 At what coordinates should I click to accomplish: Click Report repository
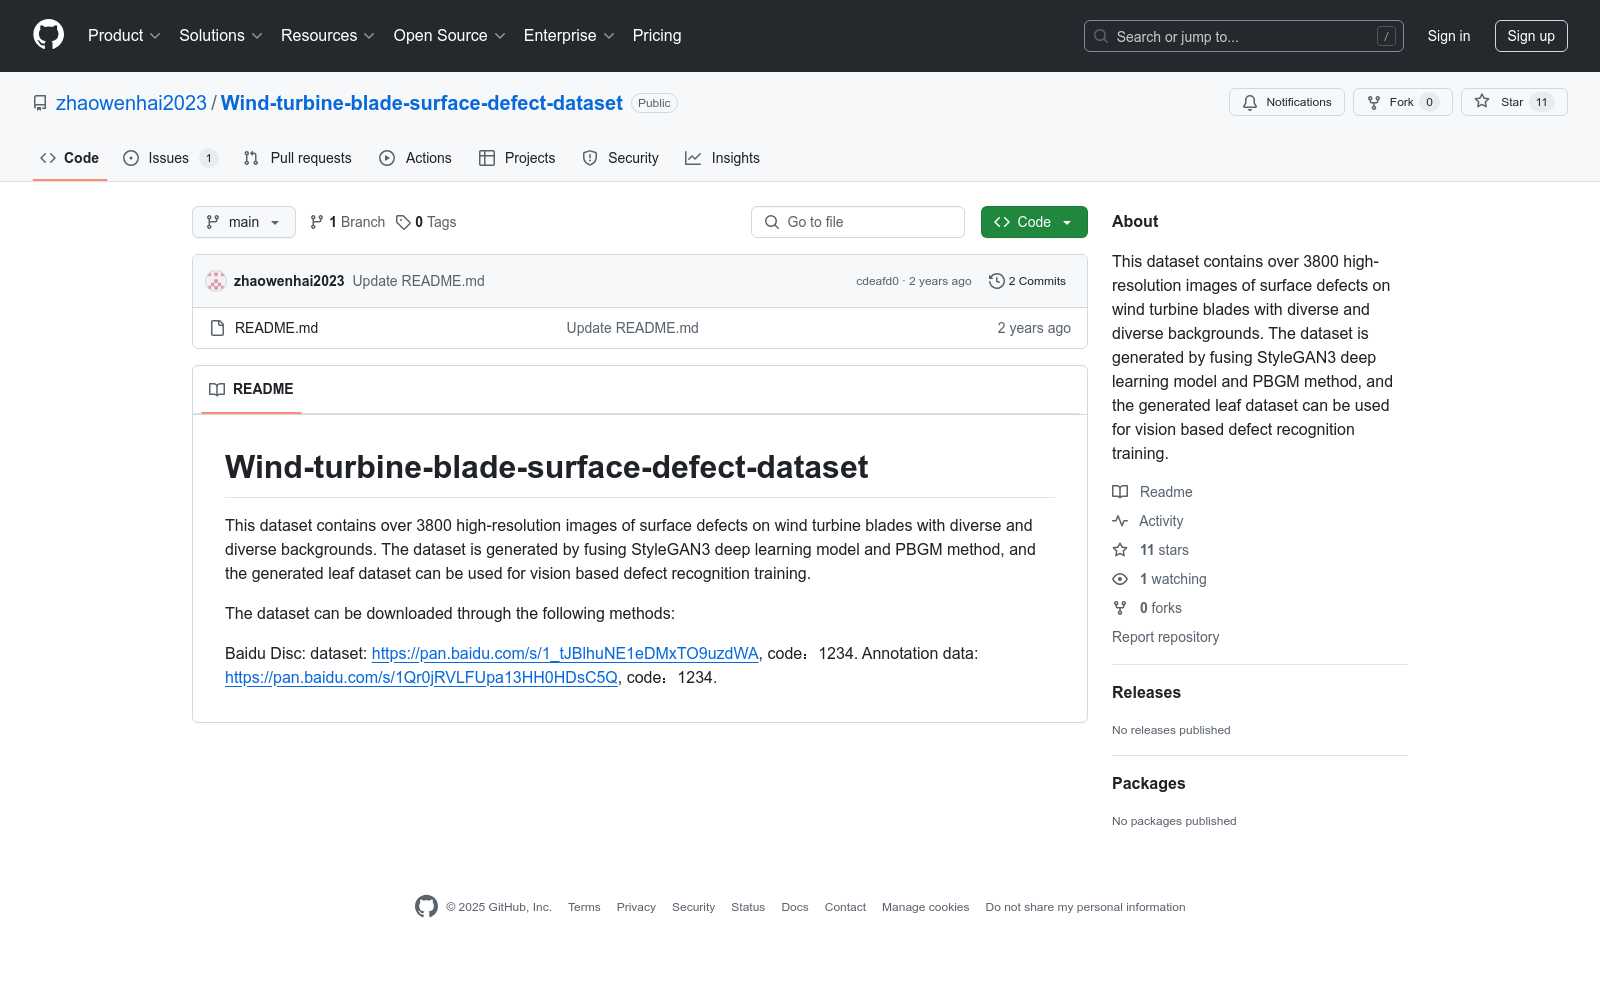point(1165,637)
